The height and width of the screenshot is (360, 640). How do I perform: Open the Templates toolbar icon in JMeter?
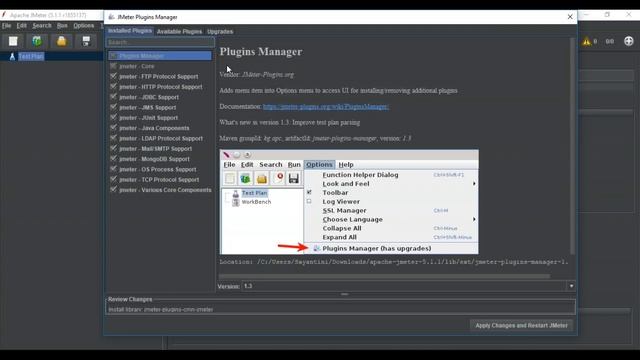pos(37,41)
